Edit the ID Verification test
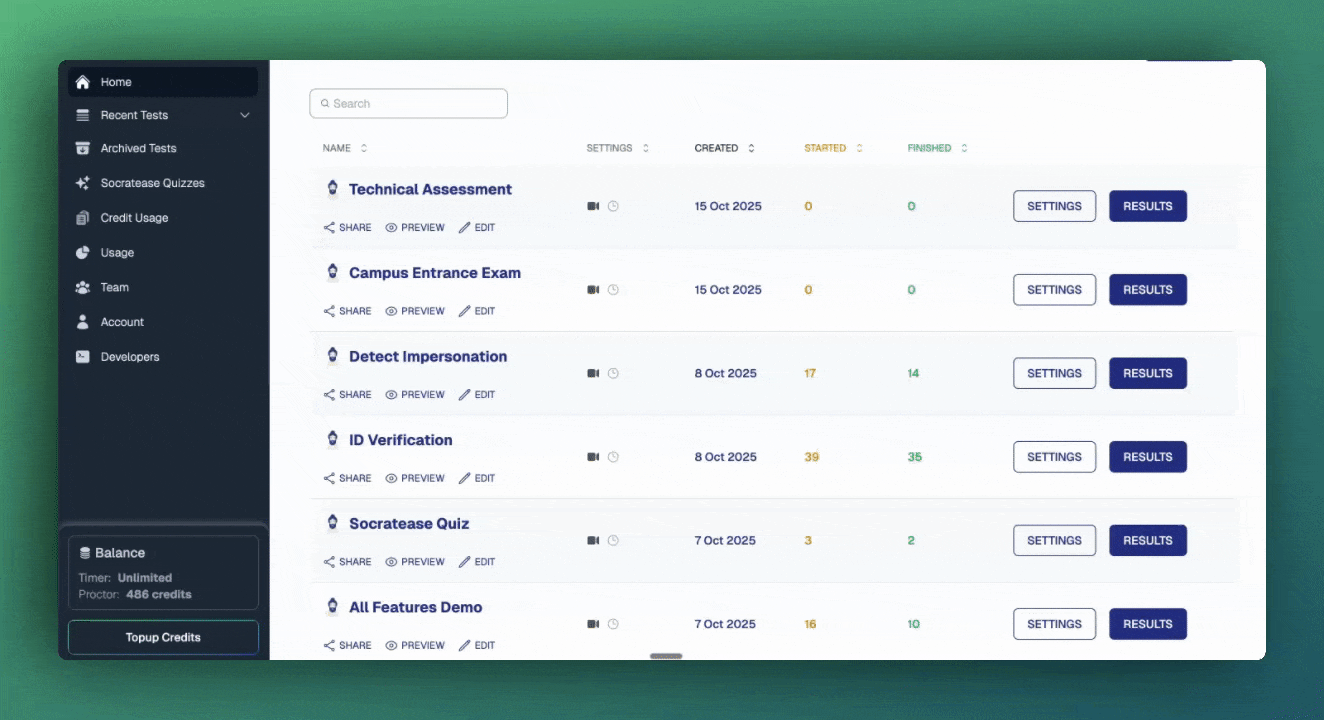This screenshot has height=720, width=1324. pos(477,478)
